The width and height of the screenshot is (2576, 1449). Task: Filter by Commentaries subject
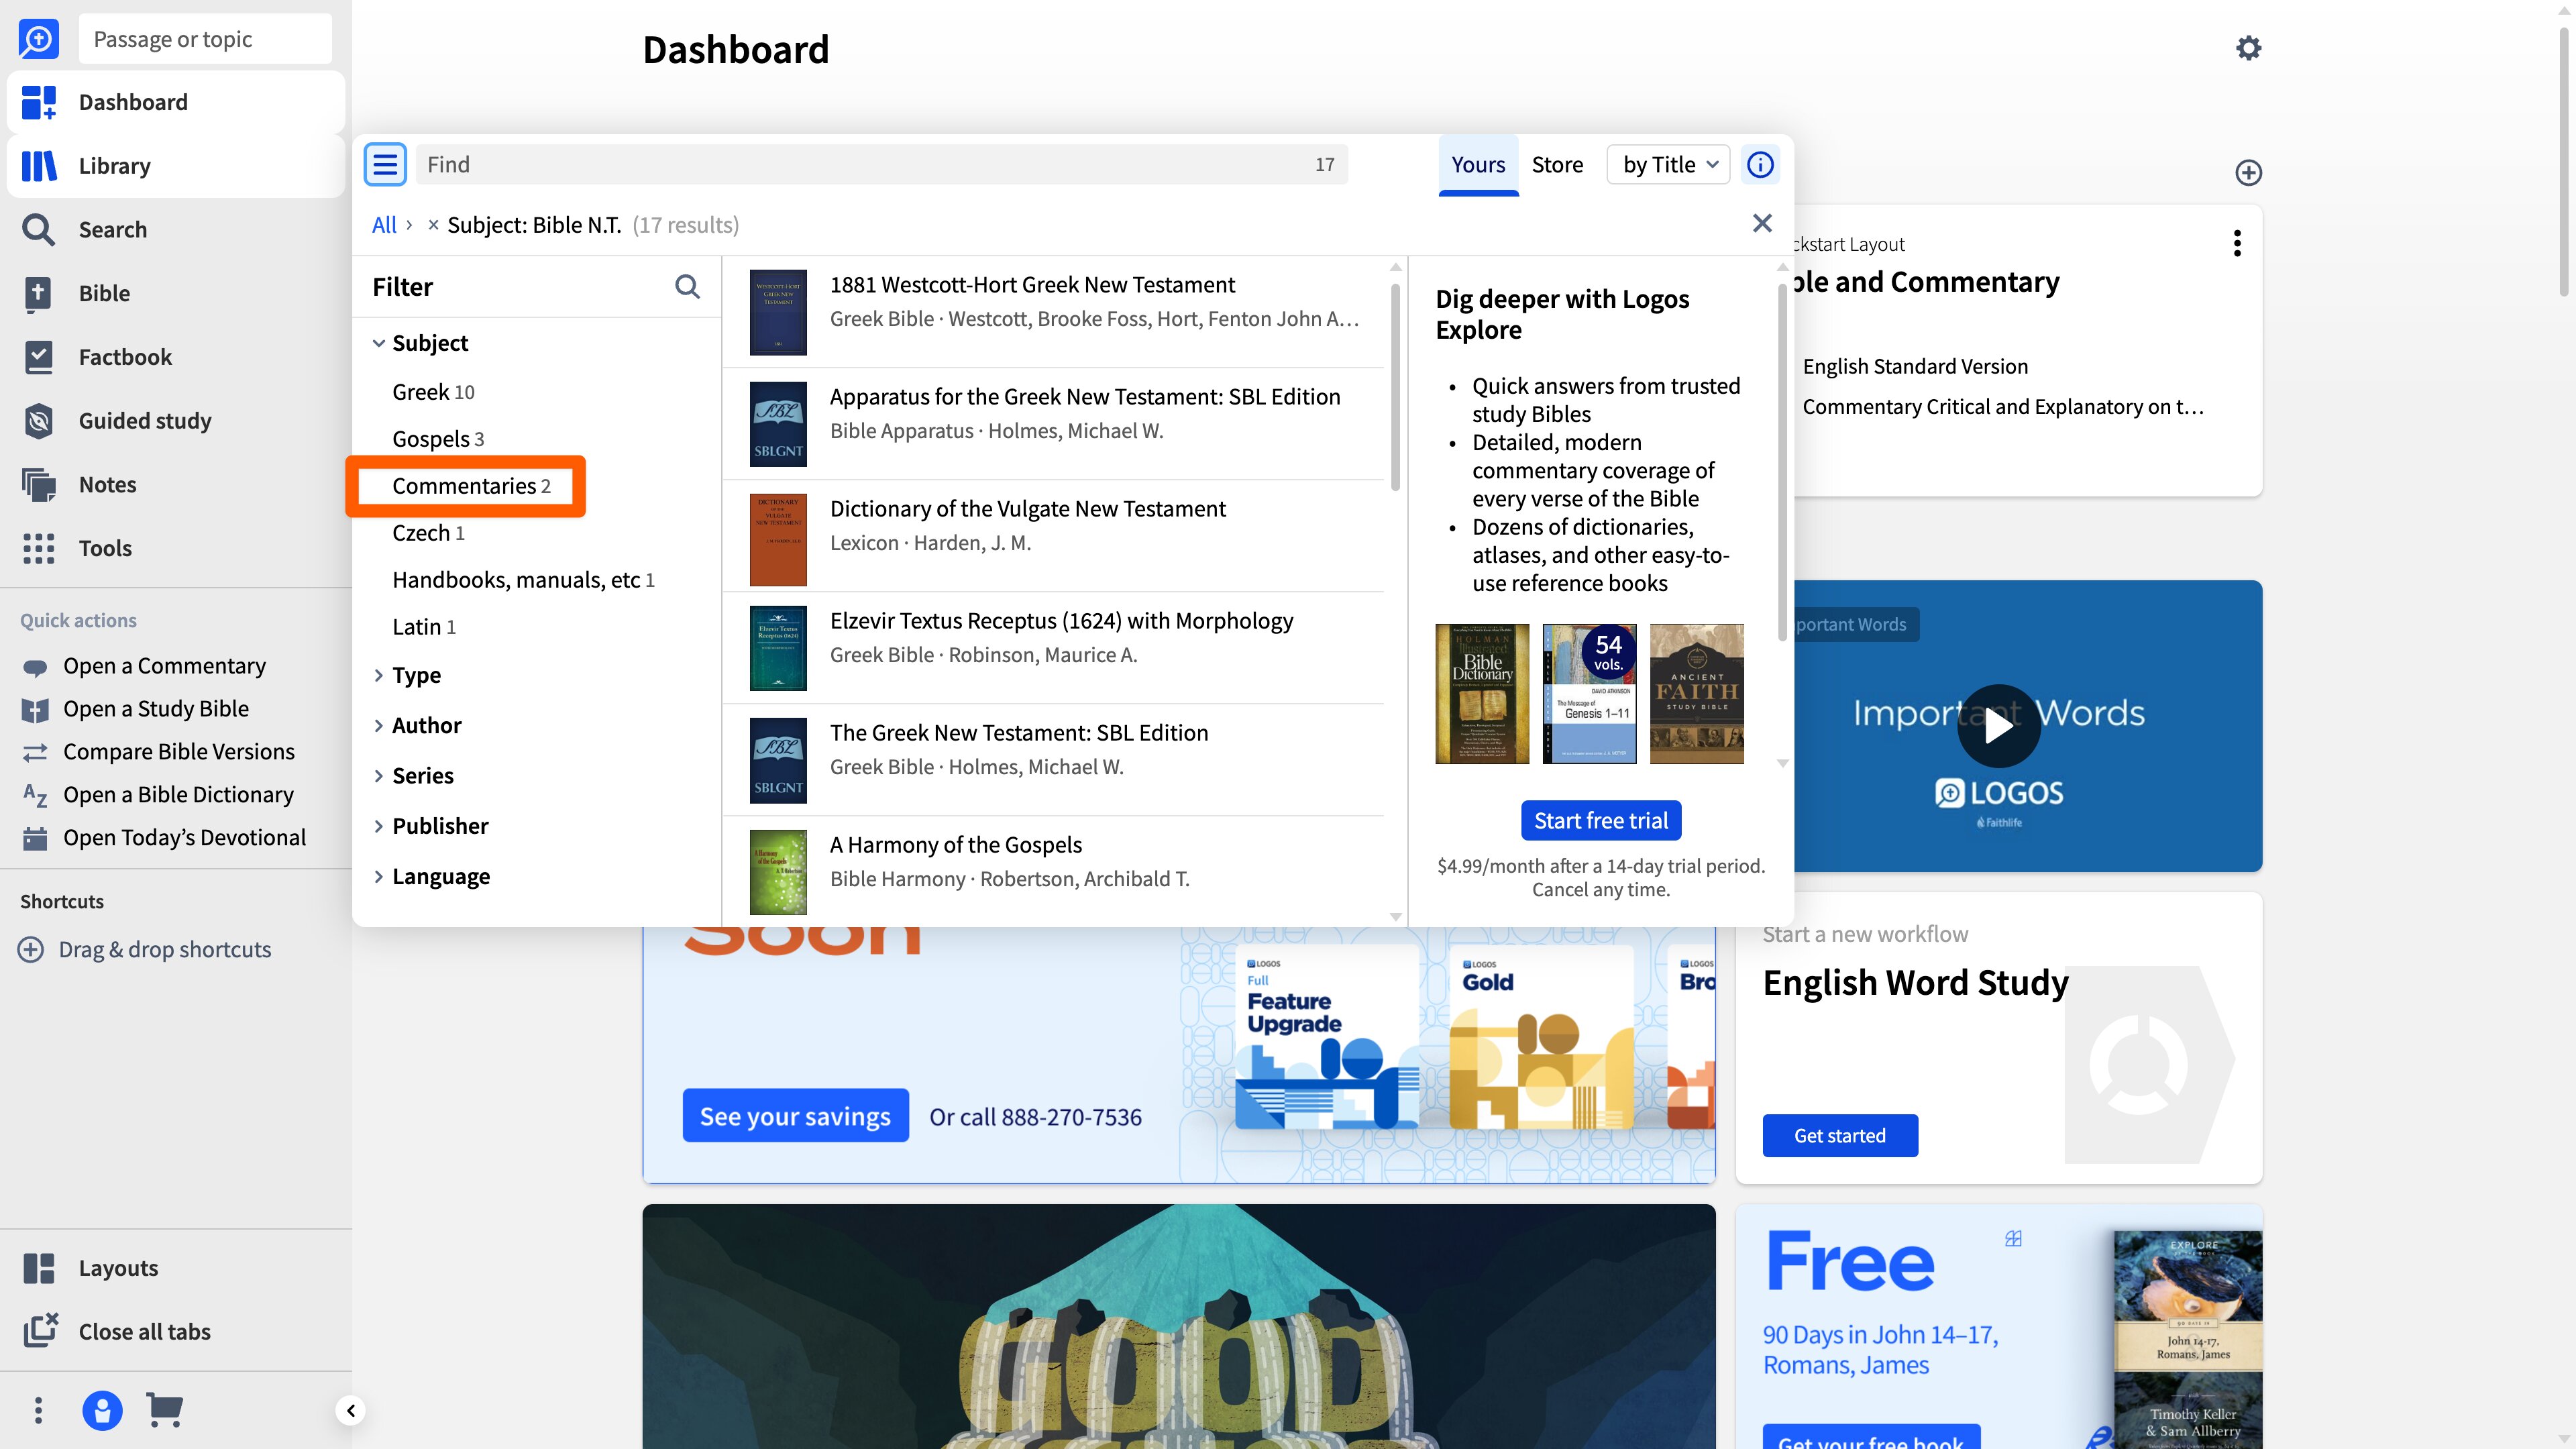coord(471,486)
